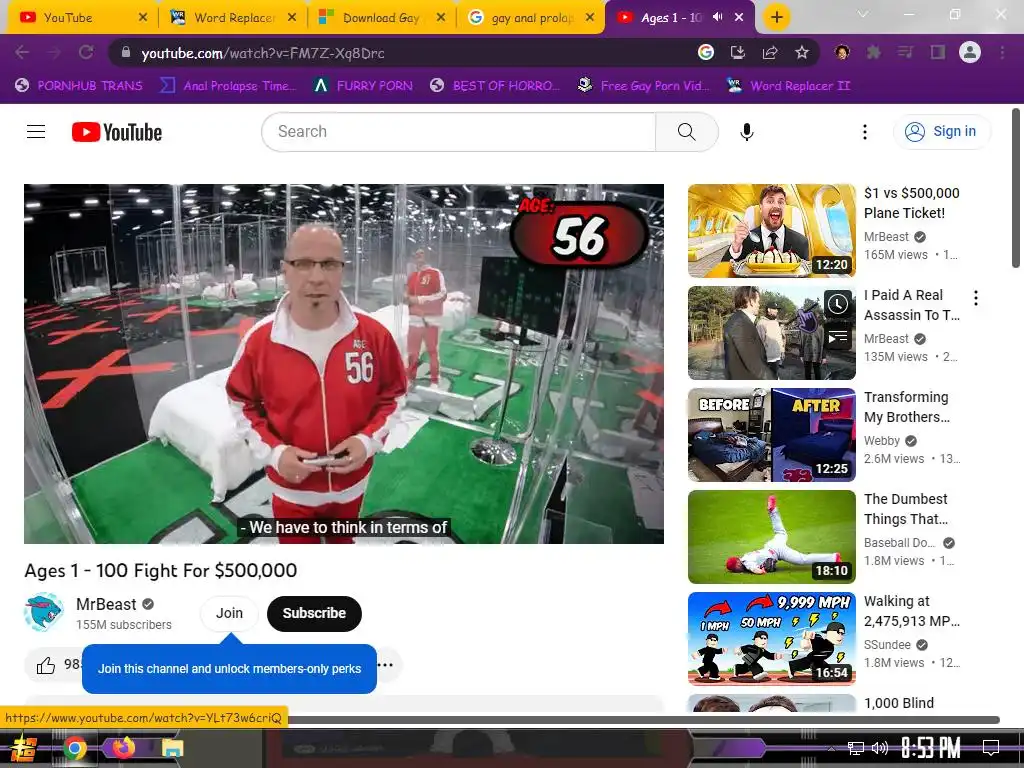Share this page from address bar
This screenshot has height=768, width=1024.
[x=770, y=52]
